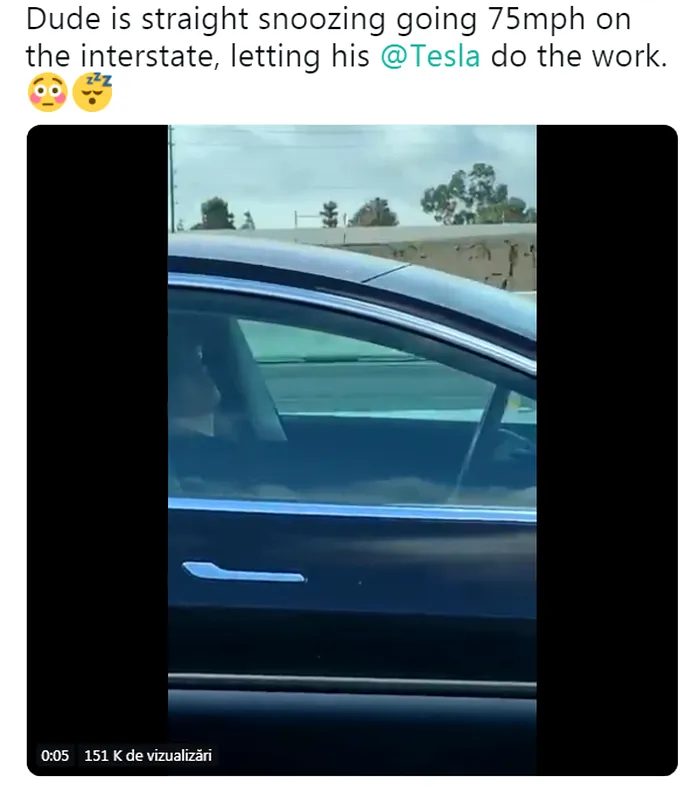Click the utility pole in the video
This screenshot has width=700, height=790.
(172, 179)
